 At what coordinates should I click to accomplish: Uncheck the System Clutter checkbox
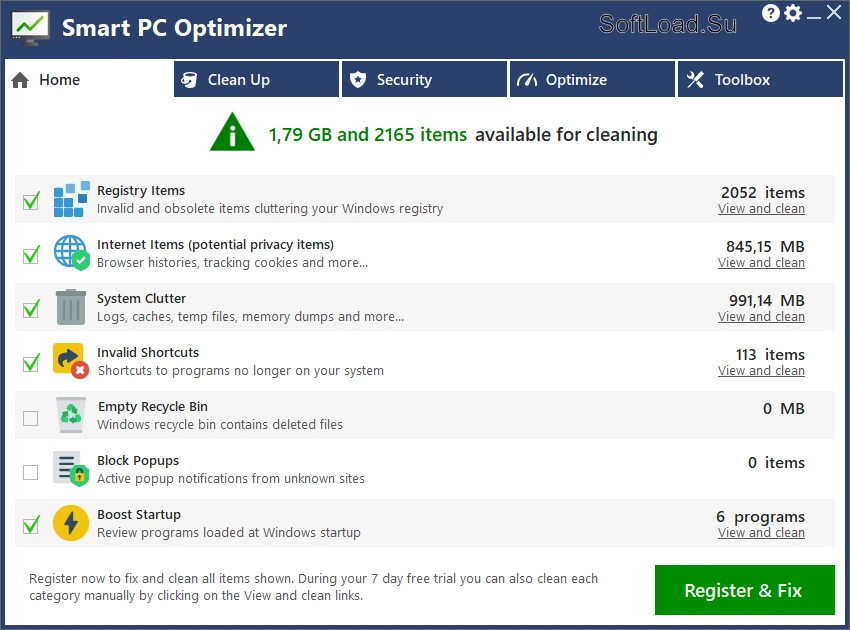31,309
